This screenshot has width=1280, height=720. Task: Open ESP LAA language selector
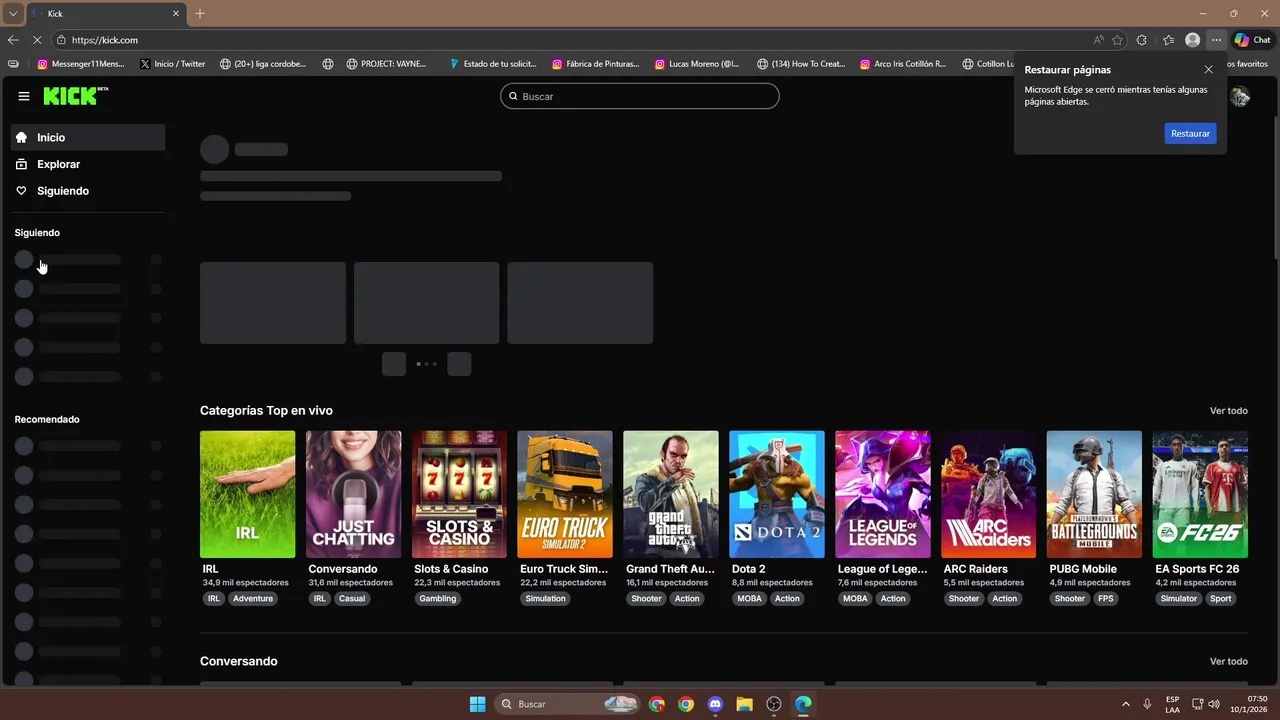click(1173, 704)
